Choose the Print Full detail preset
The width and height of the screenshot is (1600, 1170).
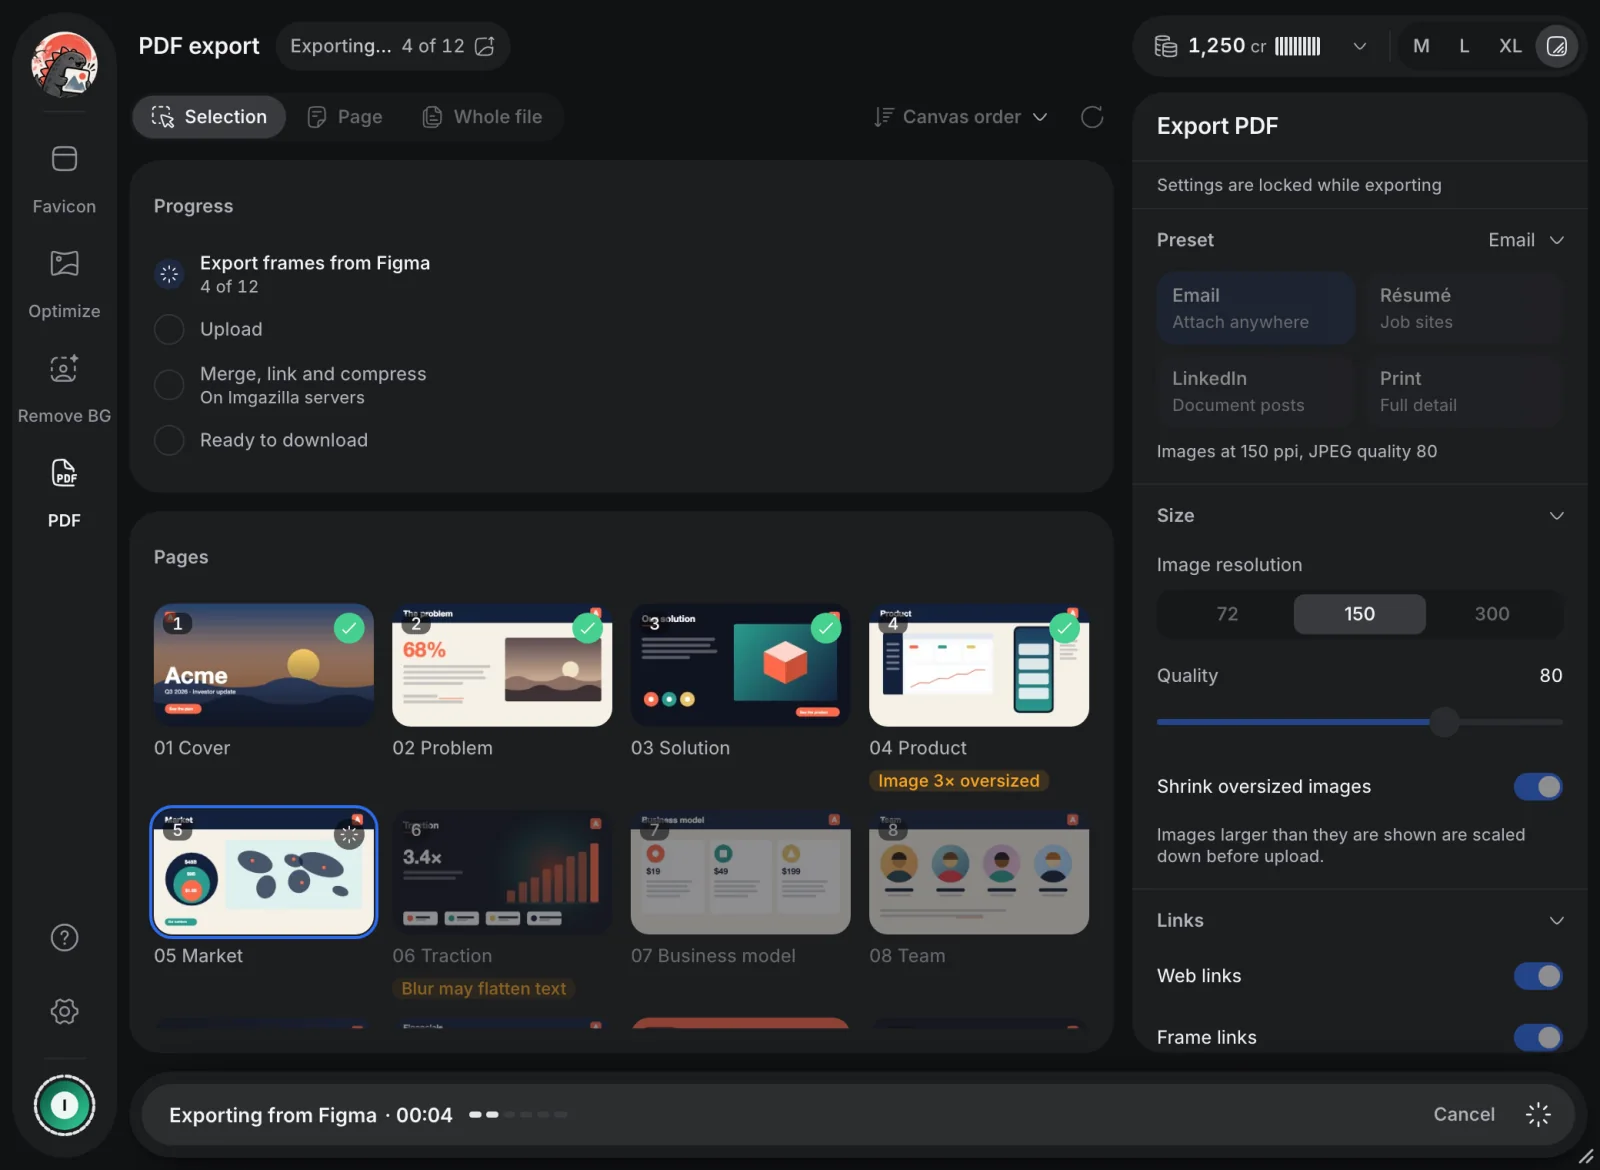(1464, 391)
